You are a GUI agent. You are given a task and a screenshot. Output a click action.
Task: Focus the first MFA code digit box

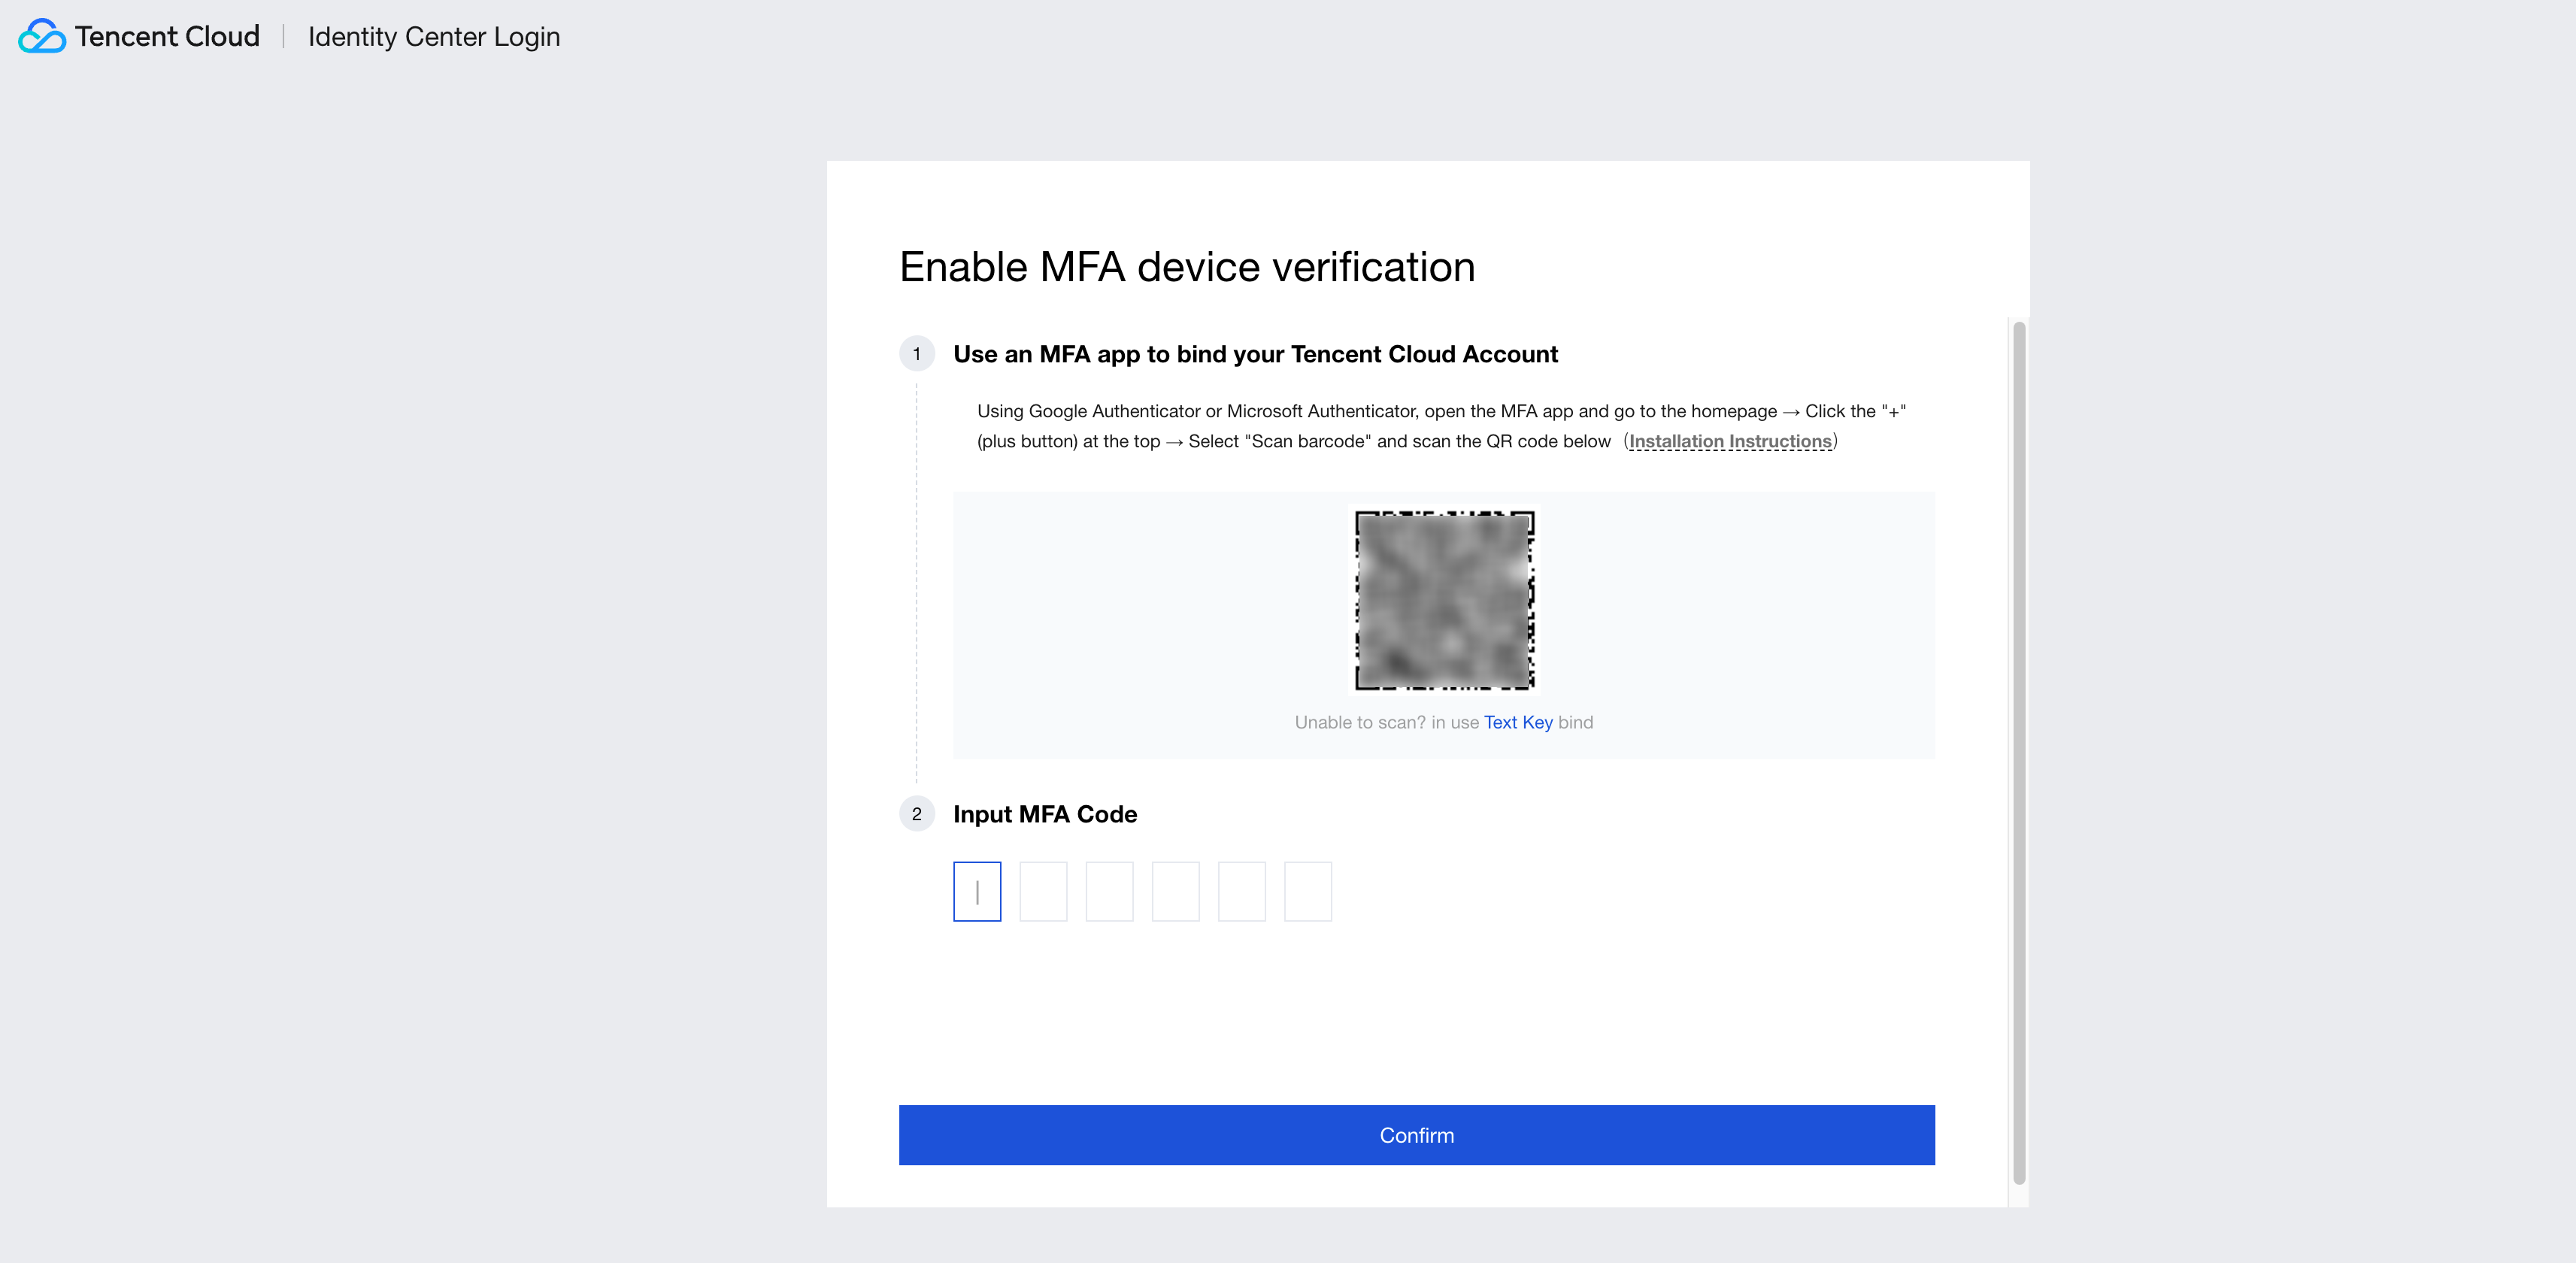977,891
